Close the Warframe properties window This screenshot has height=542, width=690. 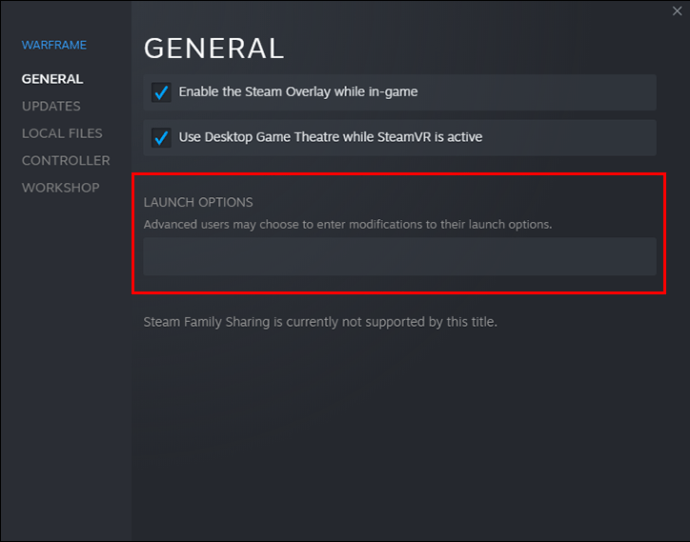[676, 11]
